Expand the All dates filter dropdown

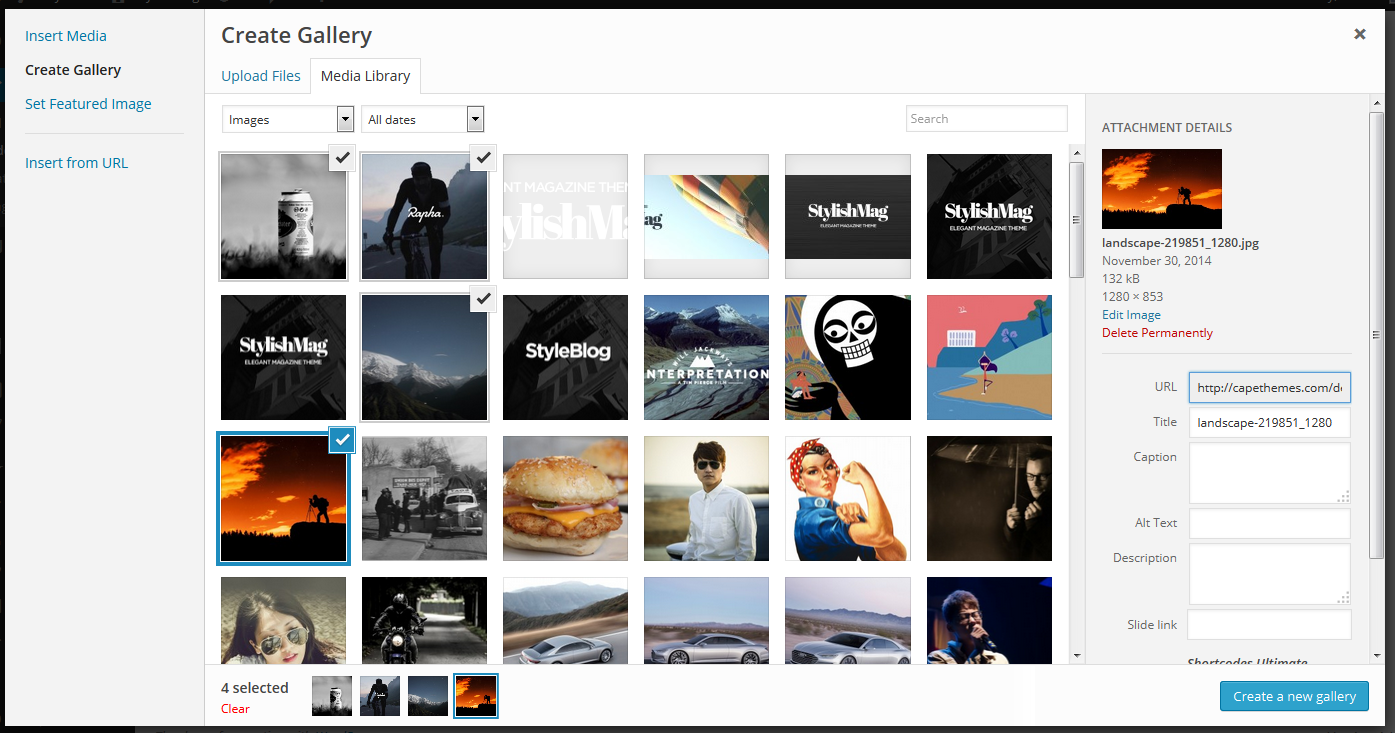422,119
